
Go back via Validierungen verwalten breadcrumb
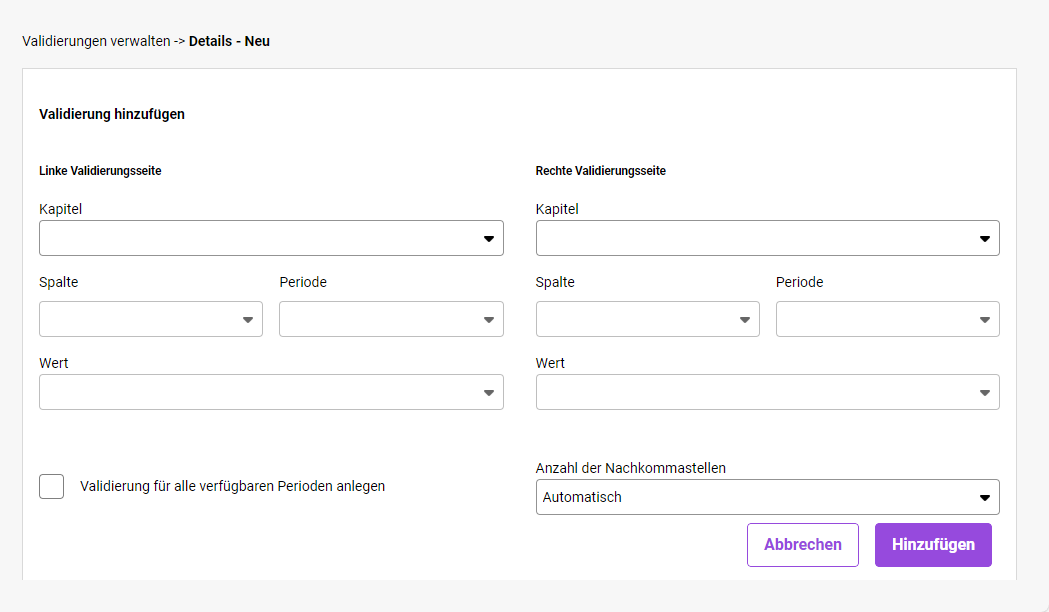(96, 41)
